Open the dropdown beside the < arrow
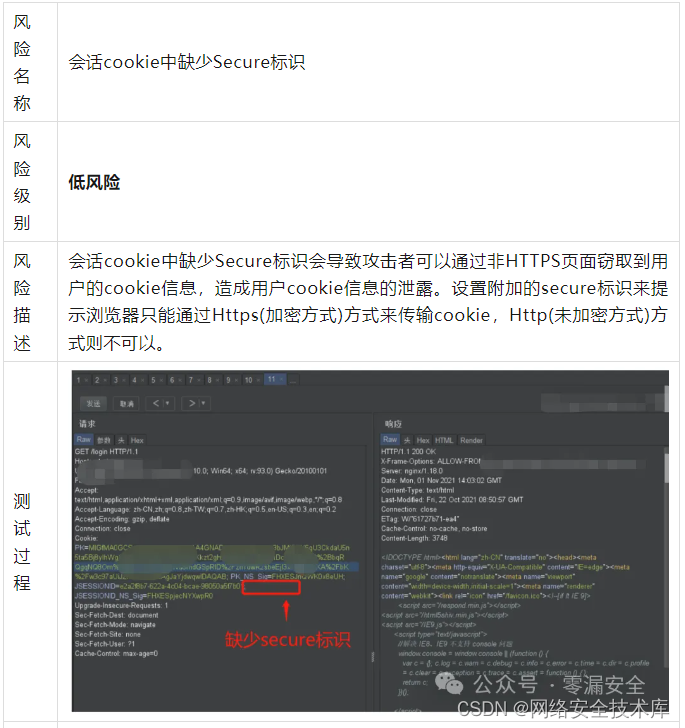The height and width of the screenshot is (728, 685). click(x=168, y=403)
